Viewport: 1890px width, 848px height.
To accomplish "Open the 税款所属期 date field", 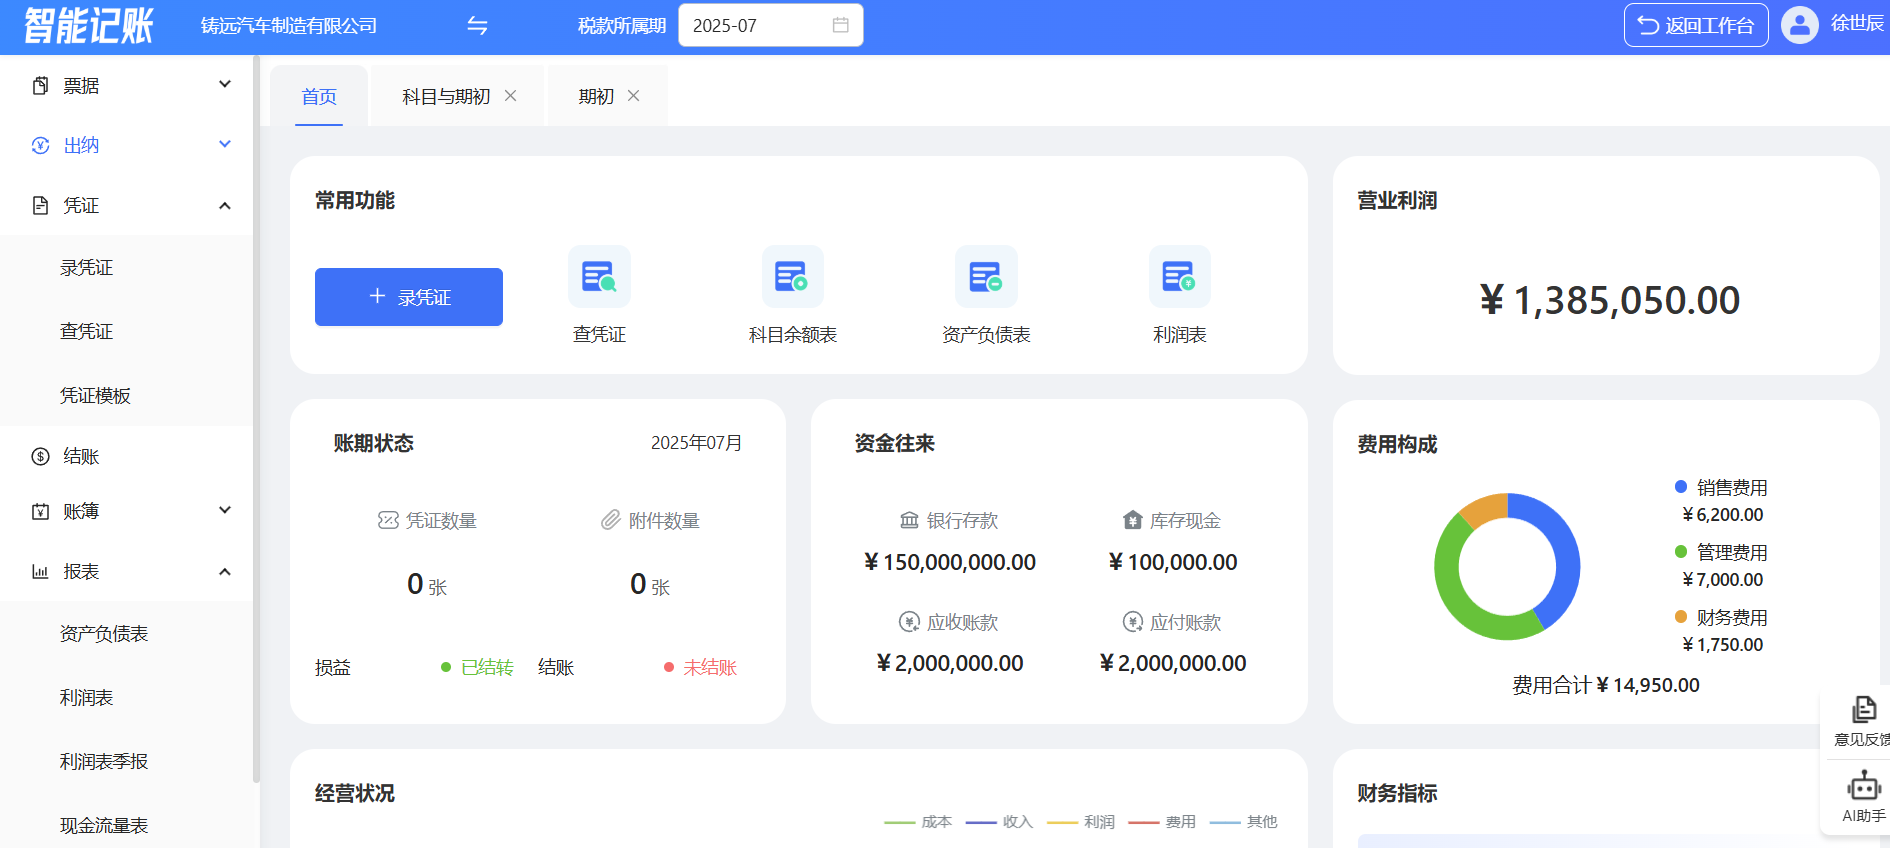I will [769, 26].
